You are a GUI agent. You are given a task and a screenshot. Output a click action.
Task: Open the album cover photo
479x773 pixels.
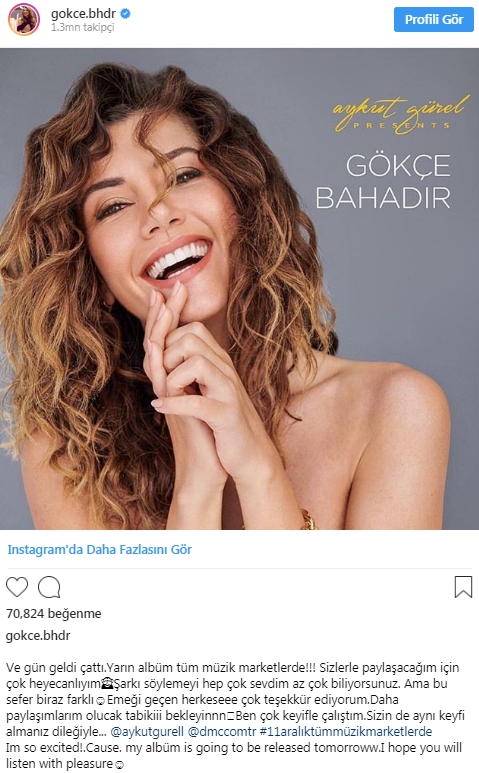click(240, 289)
